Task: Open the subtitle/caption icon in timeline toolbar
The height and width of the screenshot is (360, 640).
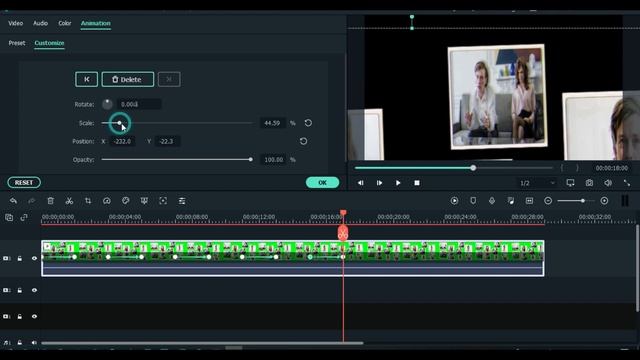Action: pyautogui.click(x=529, y=201)
